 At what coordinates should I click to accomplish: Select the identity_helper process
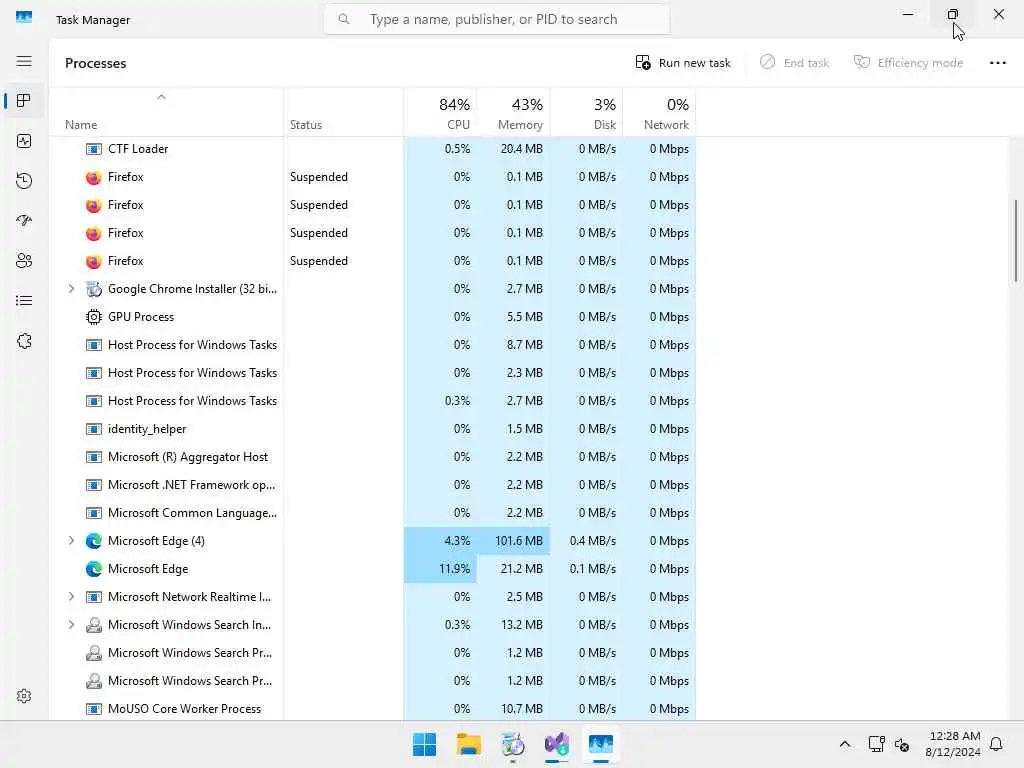(x=372, y=429)
